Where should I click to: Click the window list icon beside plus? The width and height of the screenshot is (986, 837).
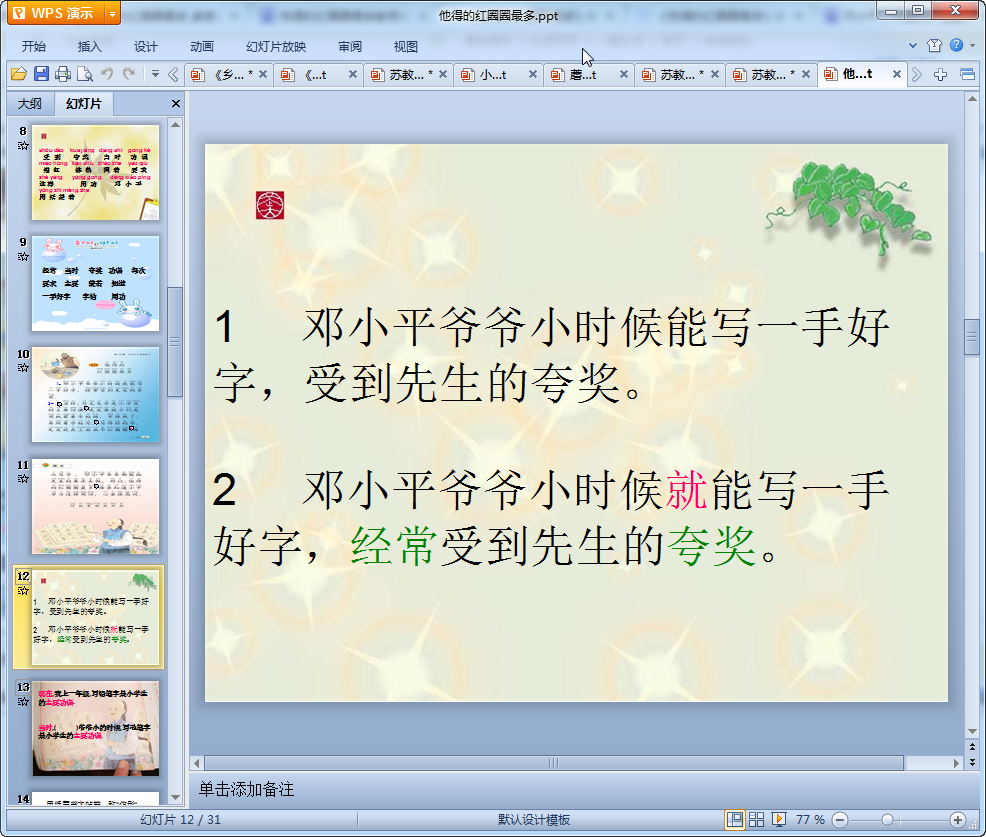[x=967, y=74]
